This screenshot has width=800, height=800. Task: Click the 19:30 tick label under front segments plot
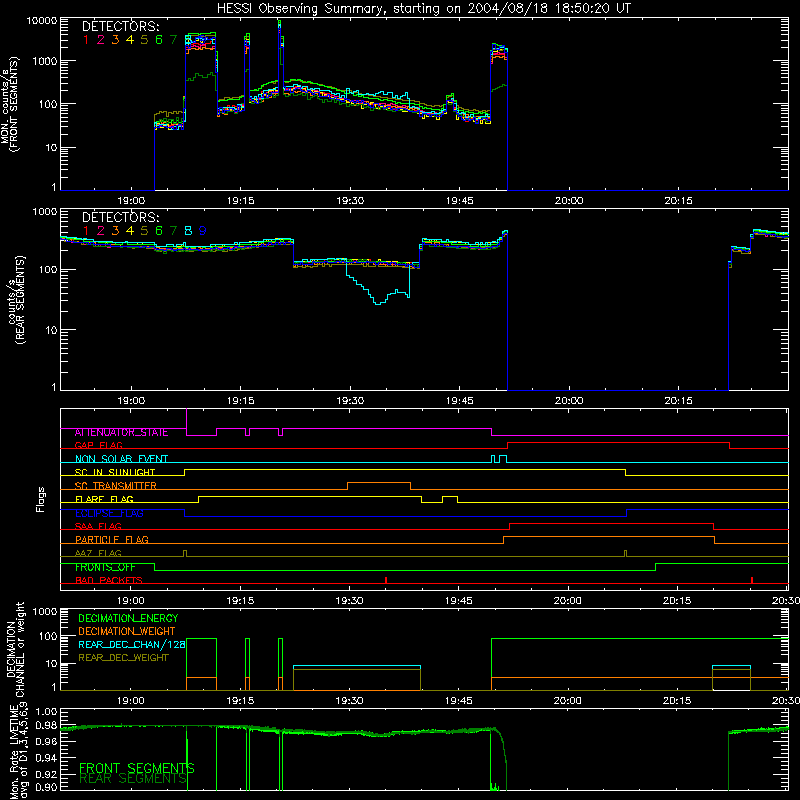pyautogui.click(x=350, y=201)
